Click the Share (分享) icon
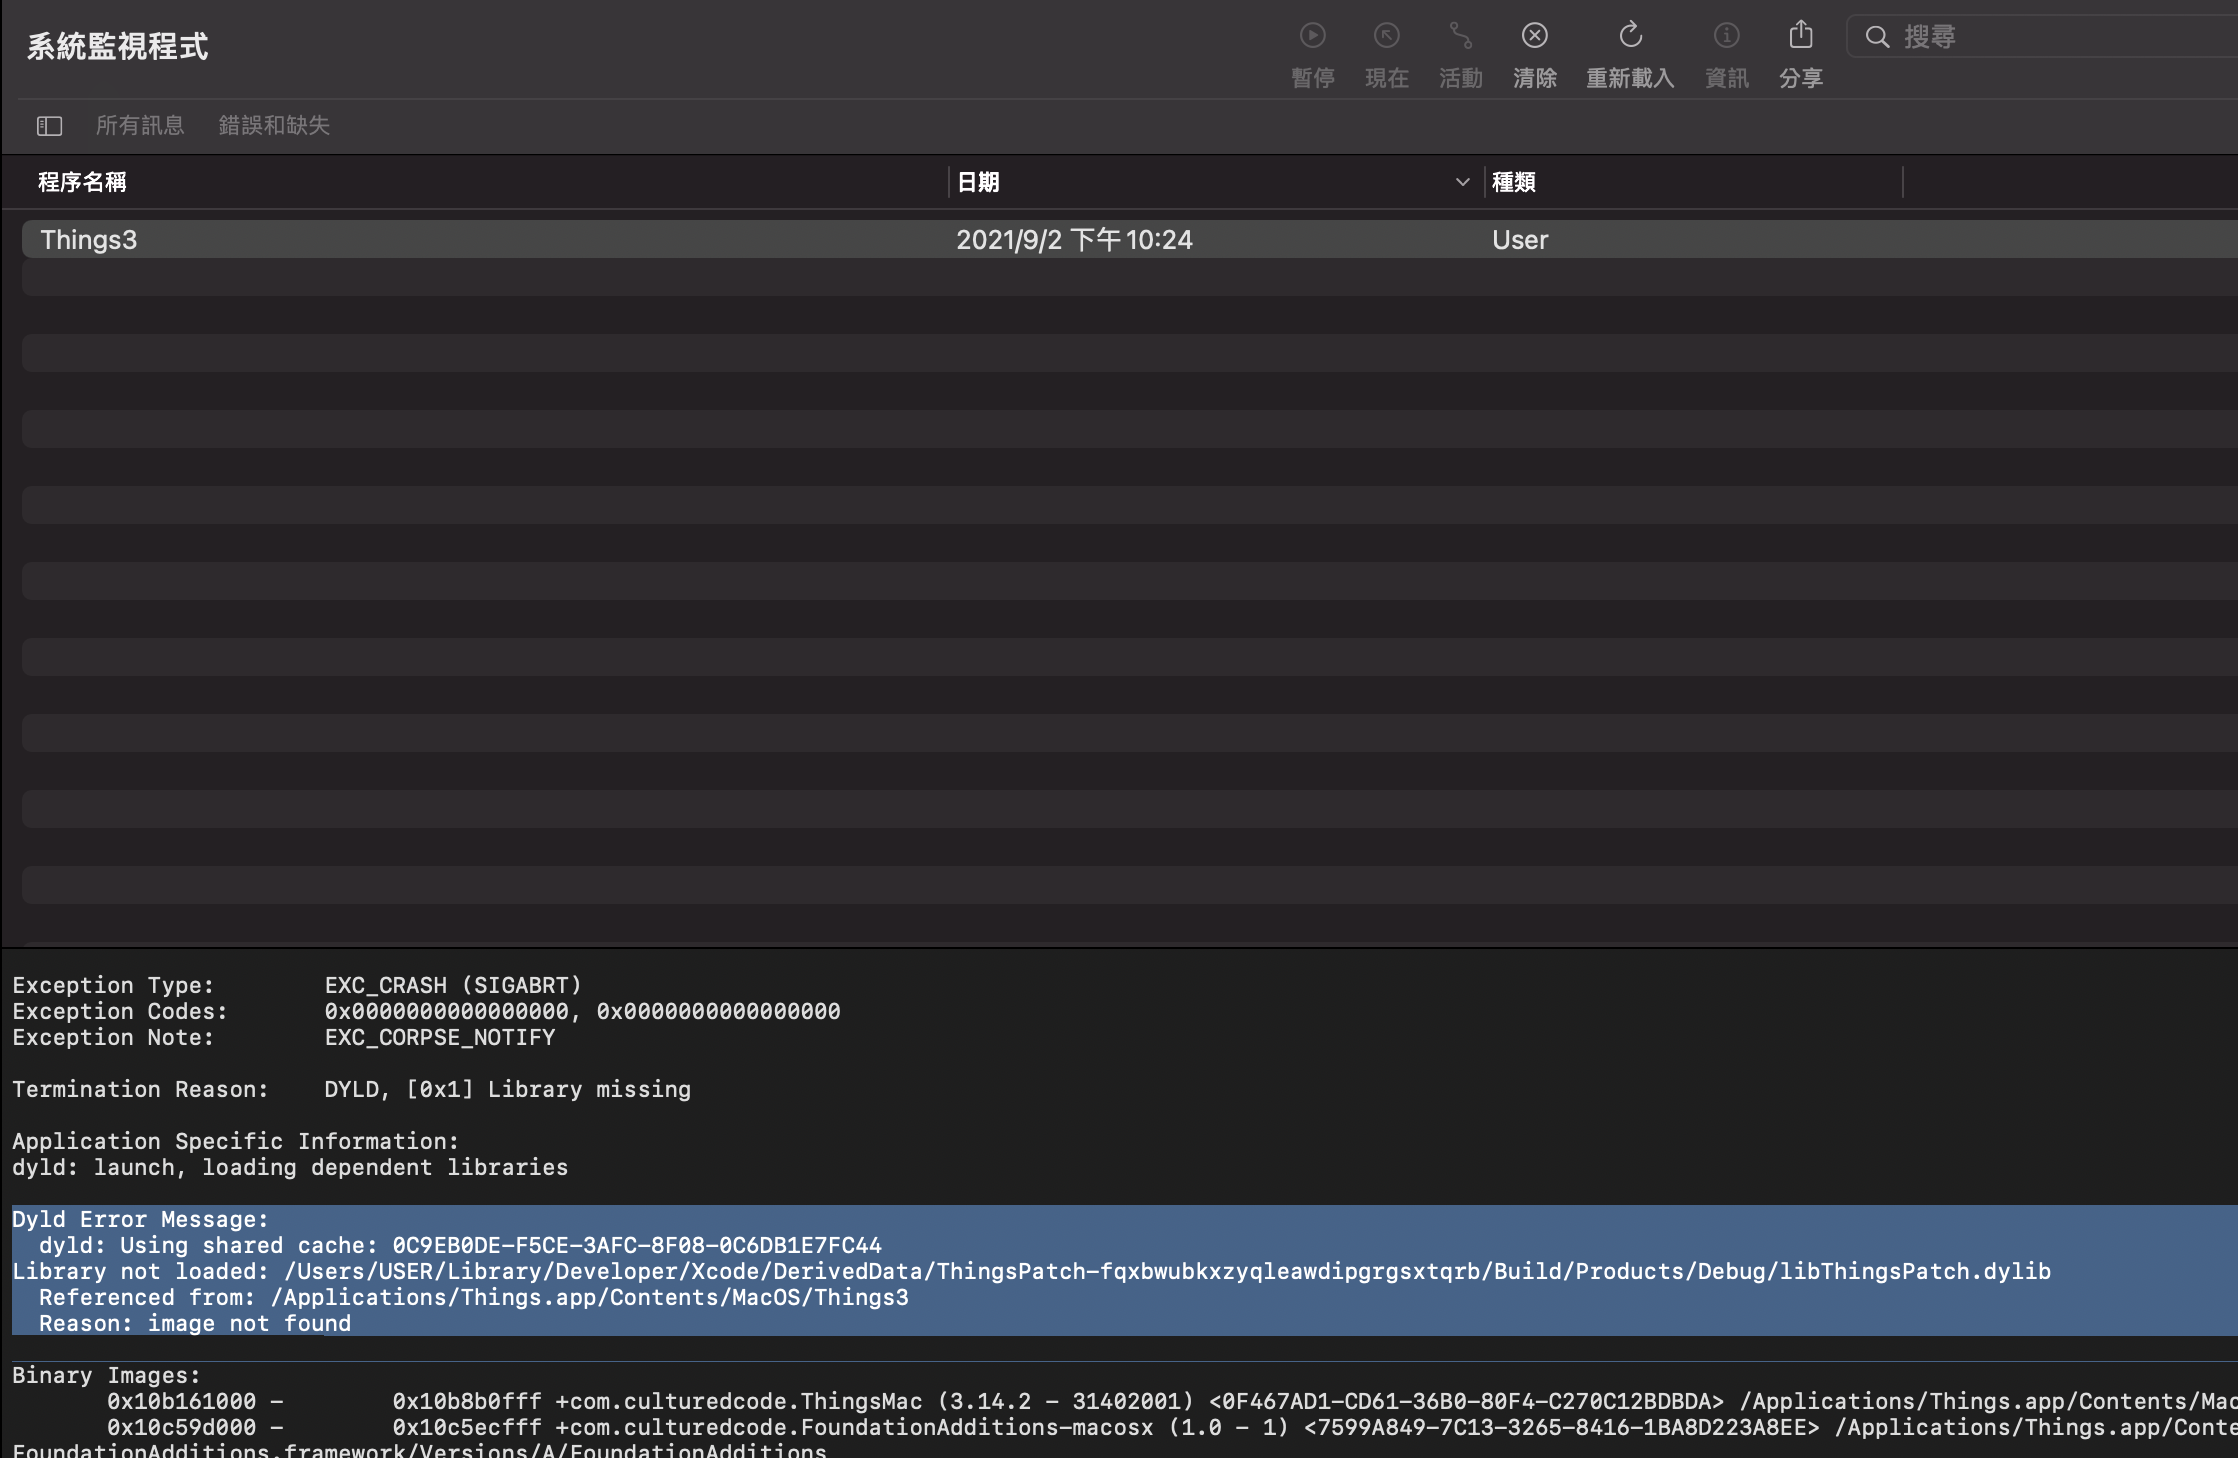Image resolution: width=2238 pixels, height=1458 pixels. (x=1800, y=34)
